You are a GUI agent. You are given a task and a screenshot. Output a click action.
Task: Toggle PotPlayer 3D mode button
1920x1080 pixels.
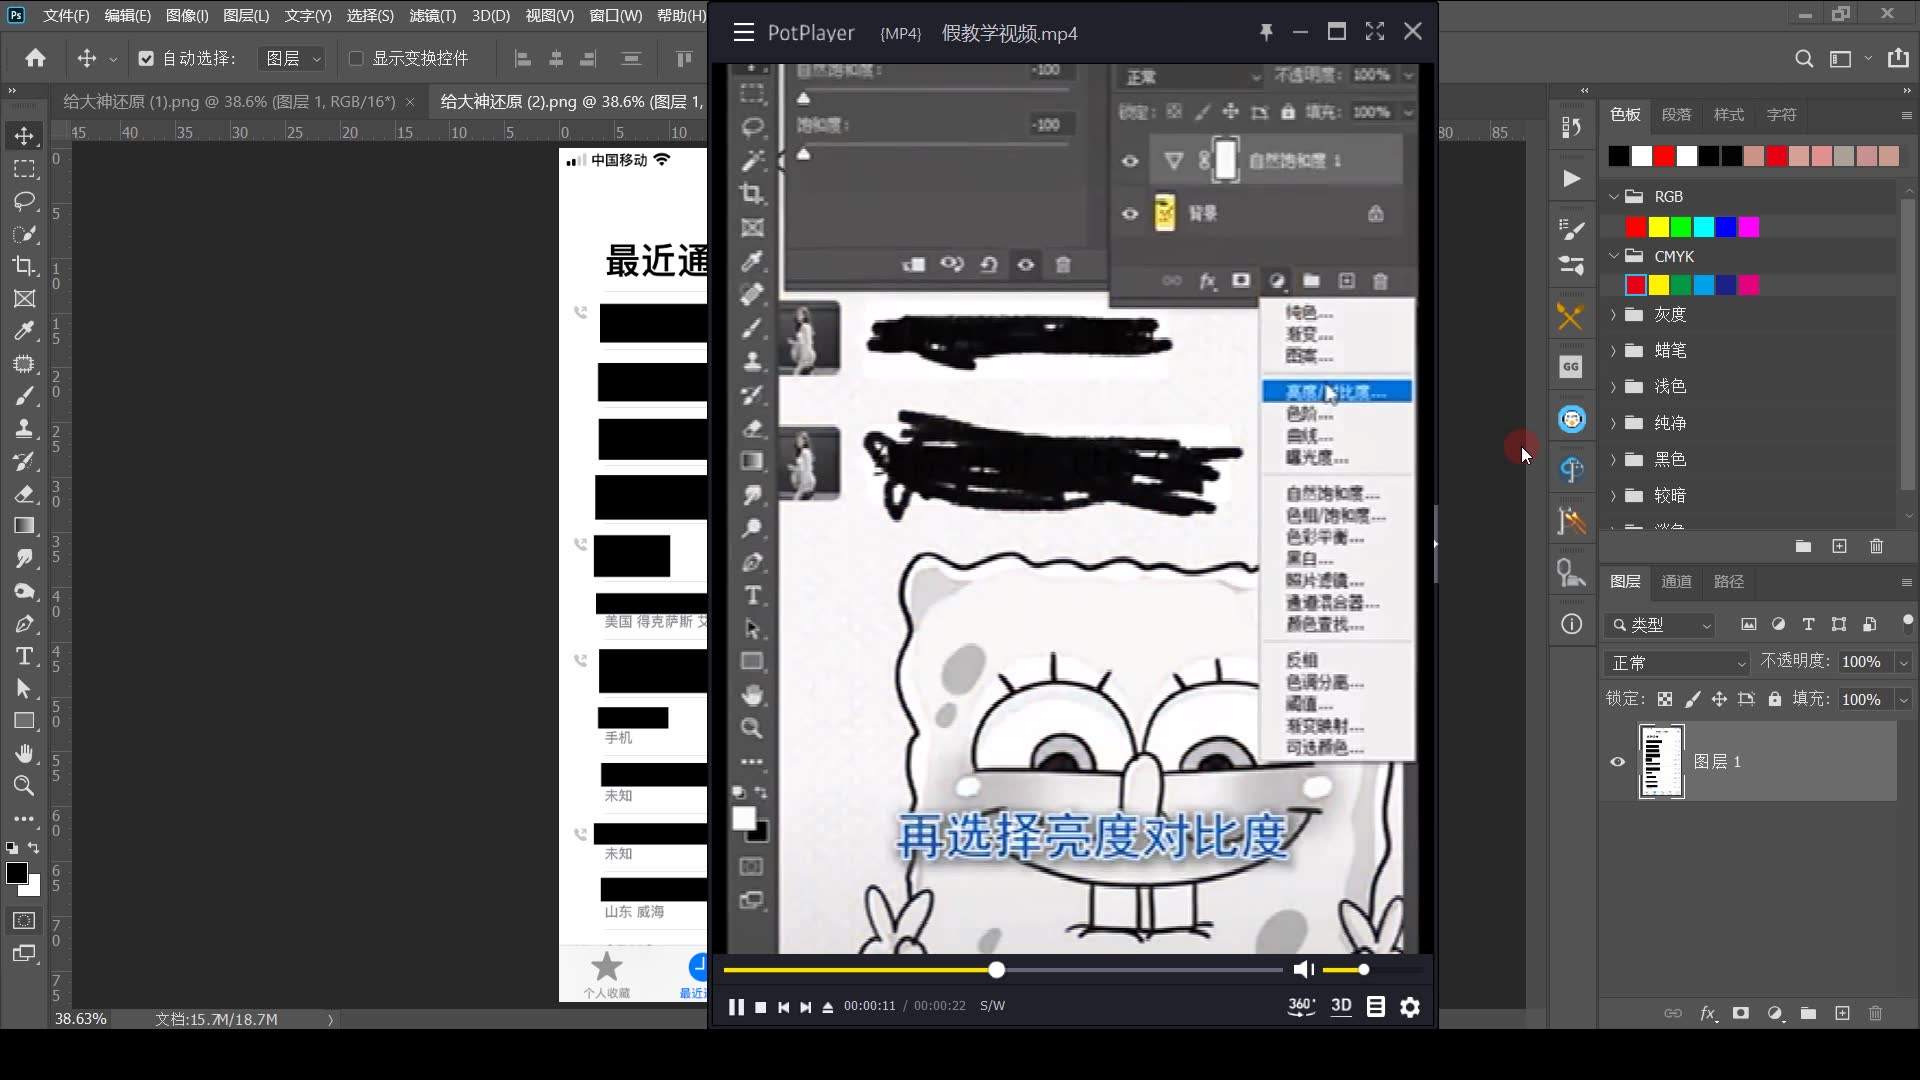pos(1341,1006)
